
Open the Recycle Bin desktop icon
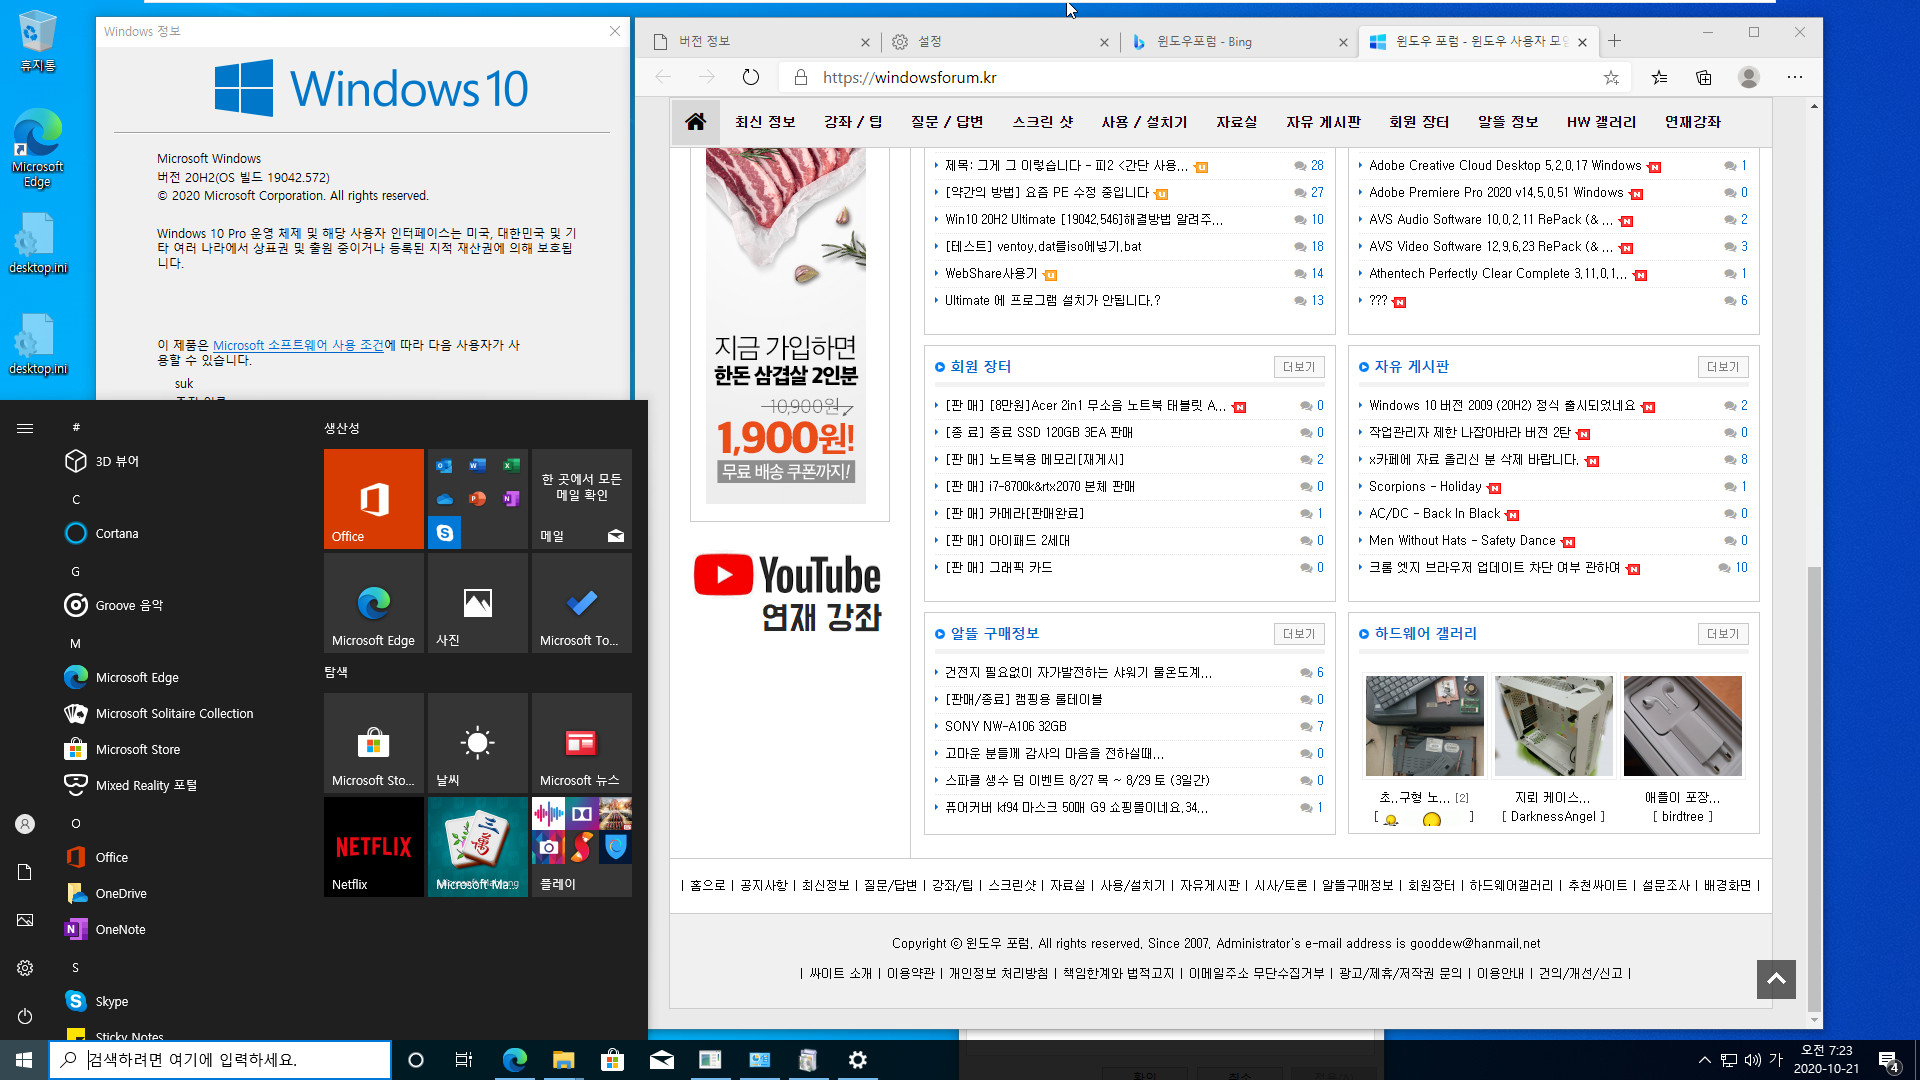tap(37, 42)
